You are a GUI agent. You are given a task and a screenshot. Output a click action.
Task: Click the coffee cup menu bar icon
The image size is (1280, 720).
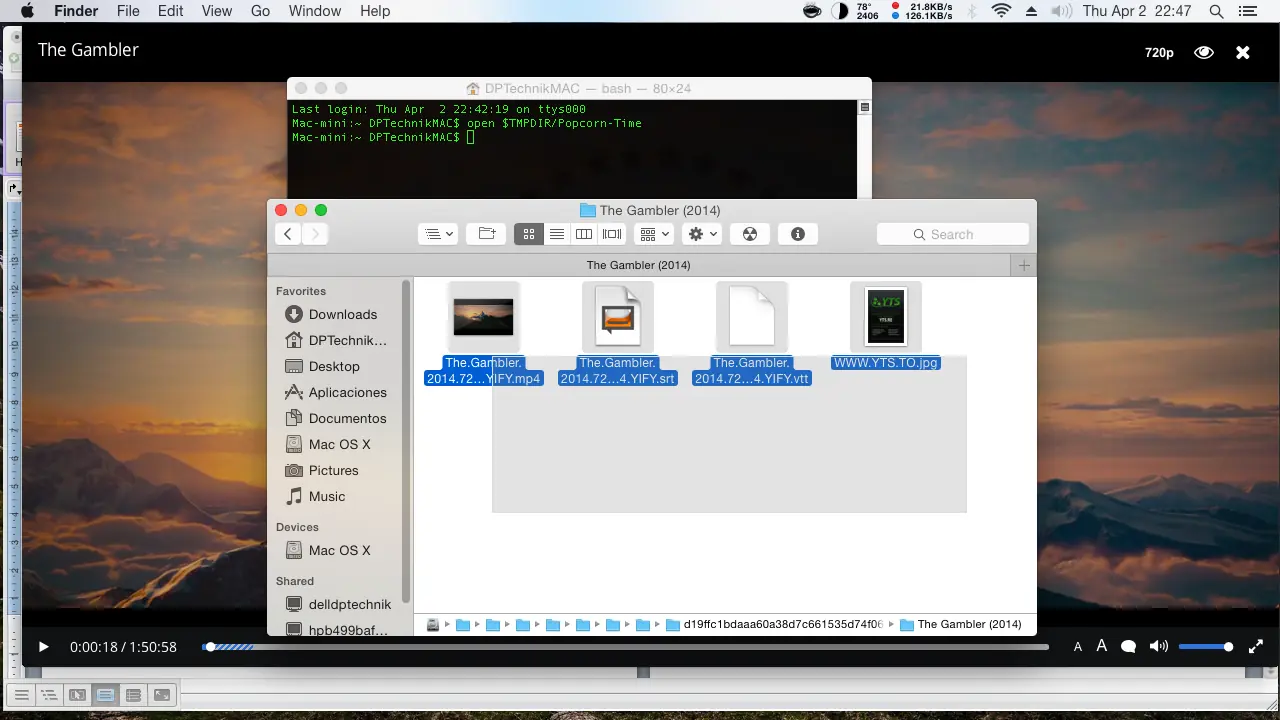pyautogui.click(x=813, y=11)
